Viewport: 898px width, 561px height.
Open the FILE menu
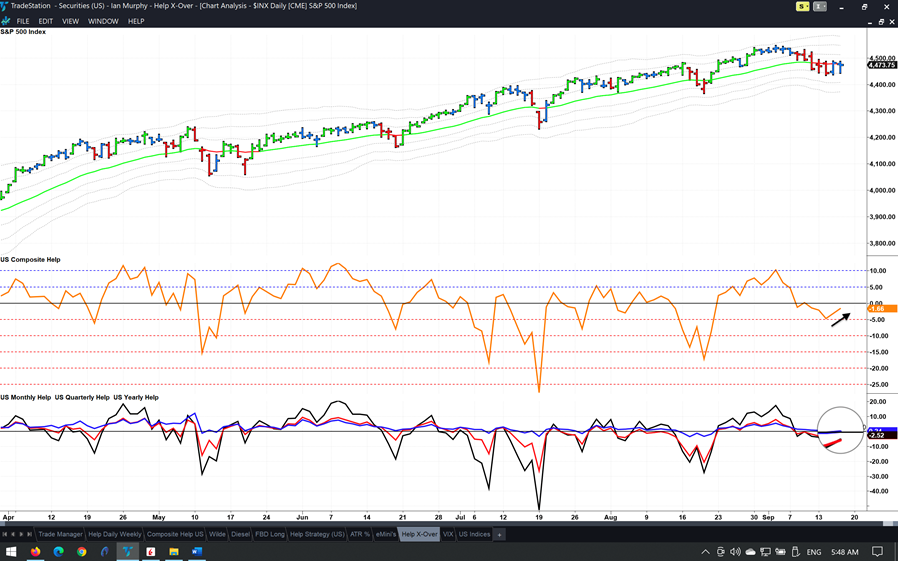[x=22, y=21]
